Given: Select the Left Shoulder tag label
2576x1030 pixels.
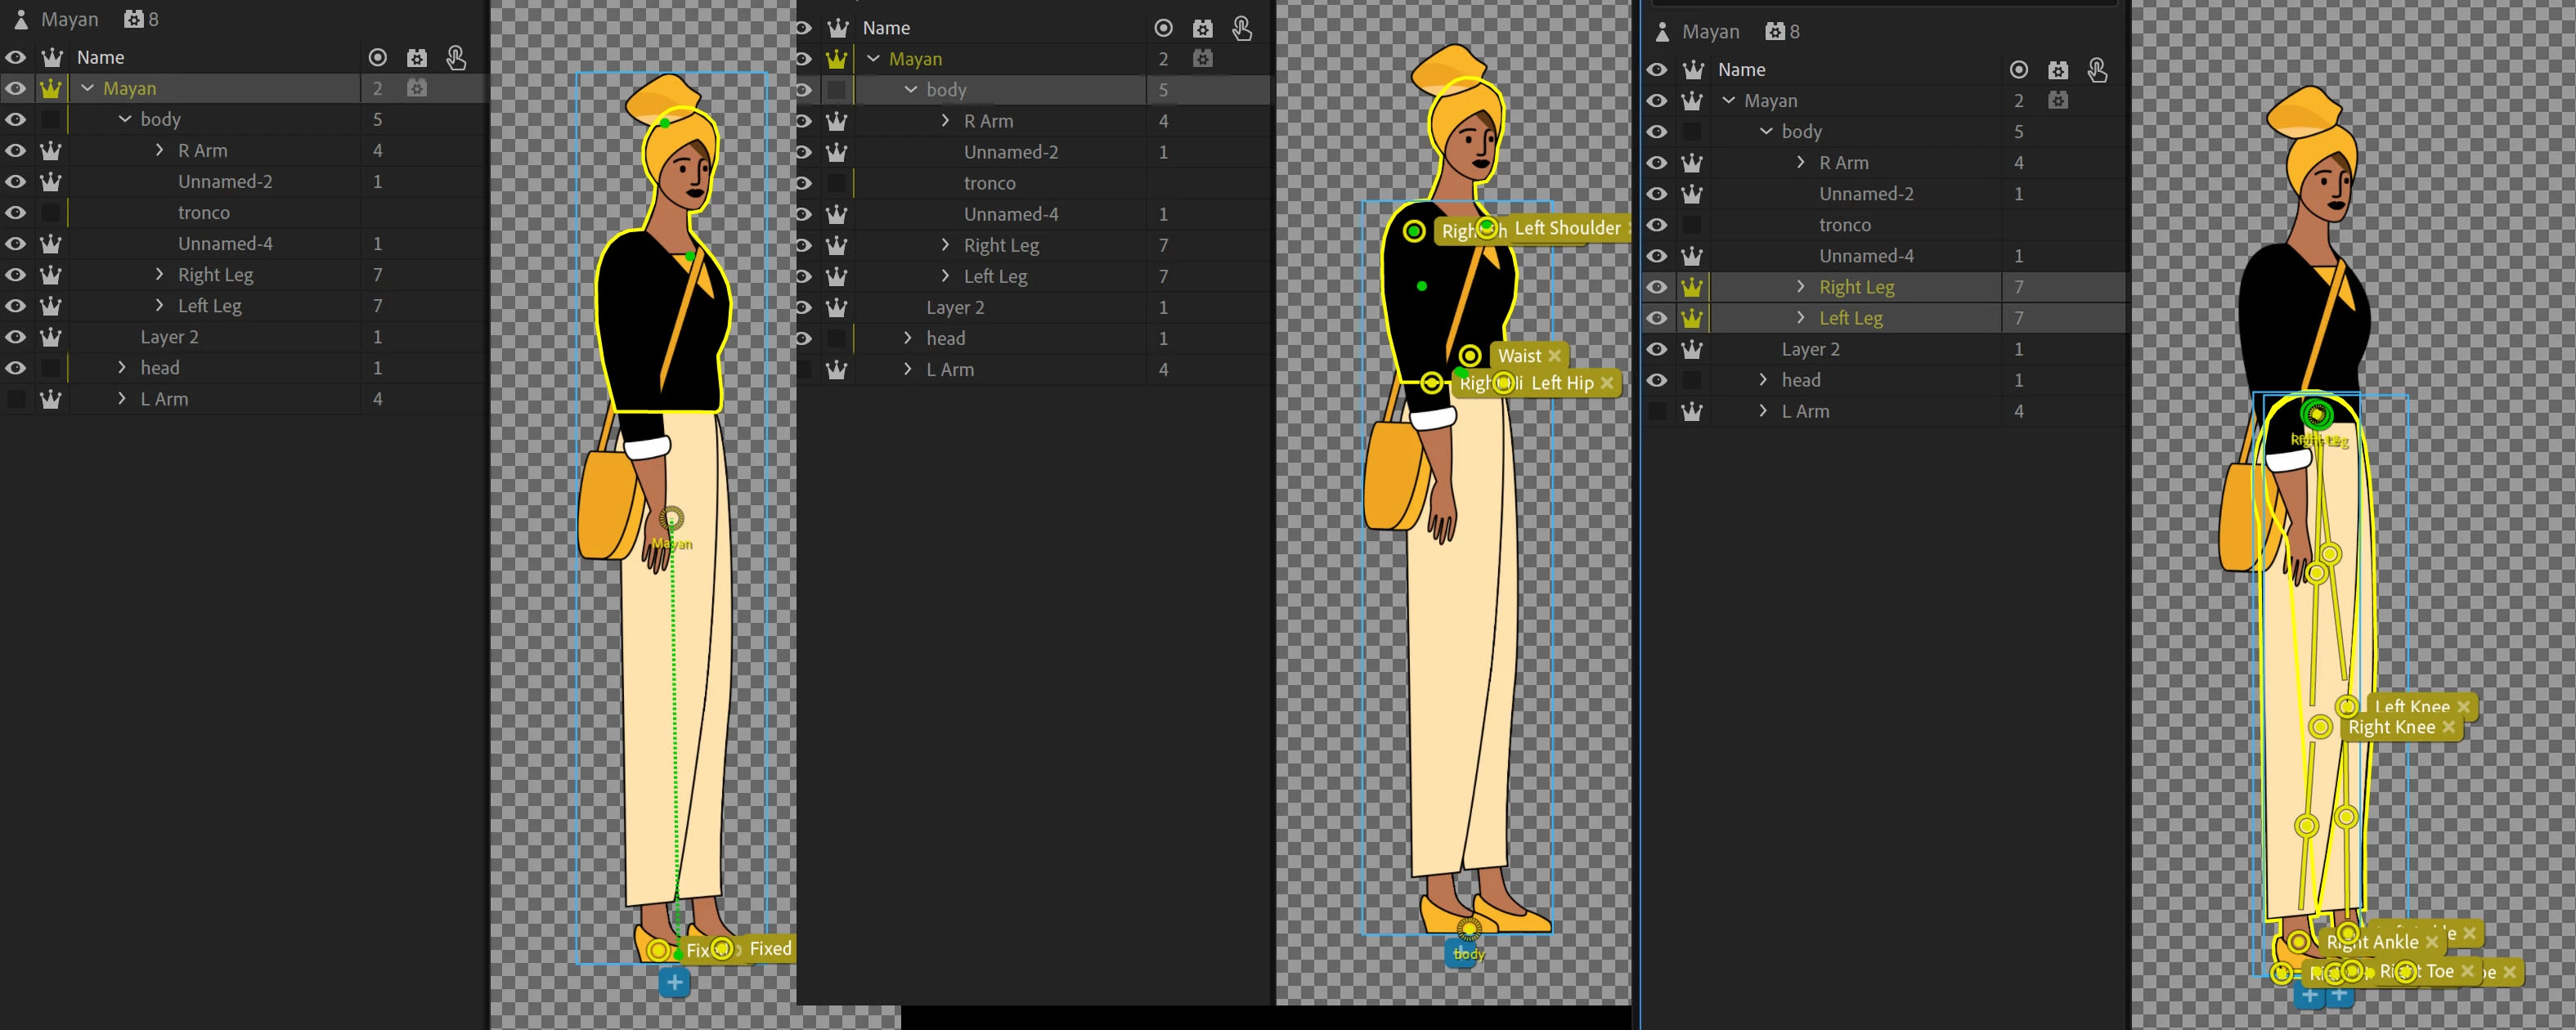Looking at the screenshot, I should (1567, 228).
